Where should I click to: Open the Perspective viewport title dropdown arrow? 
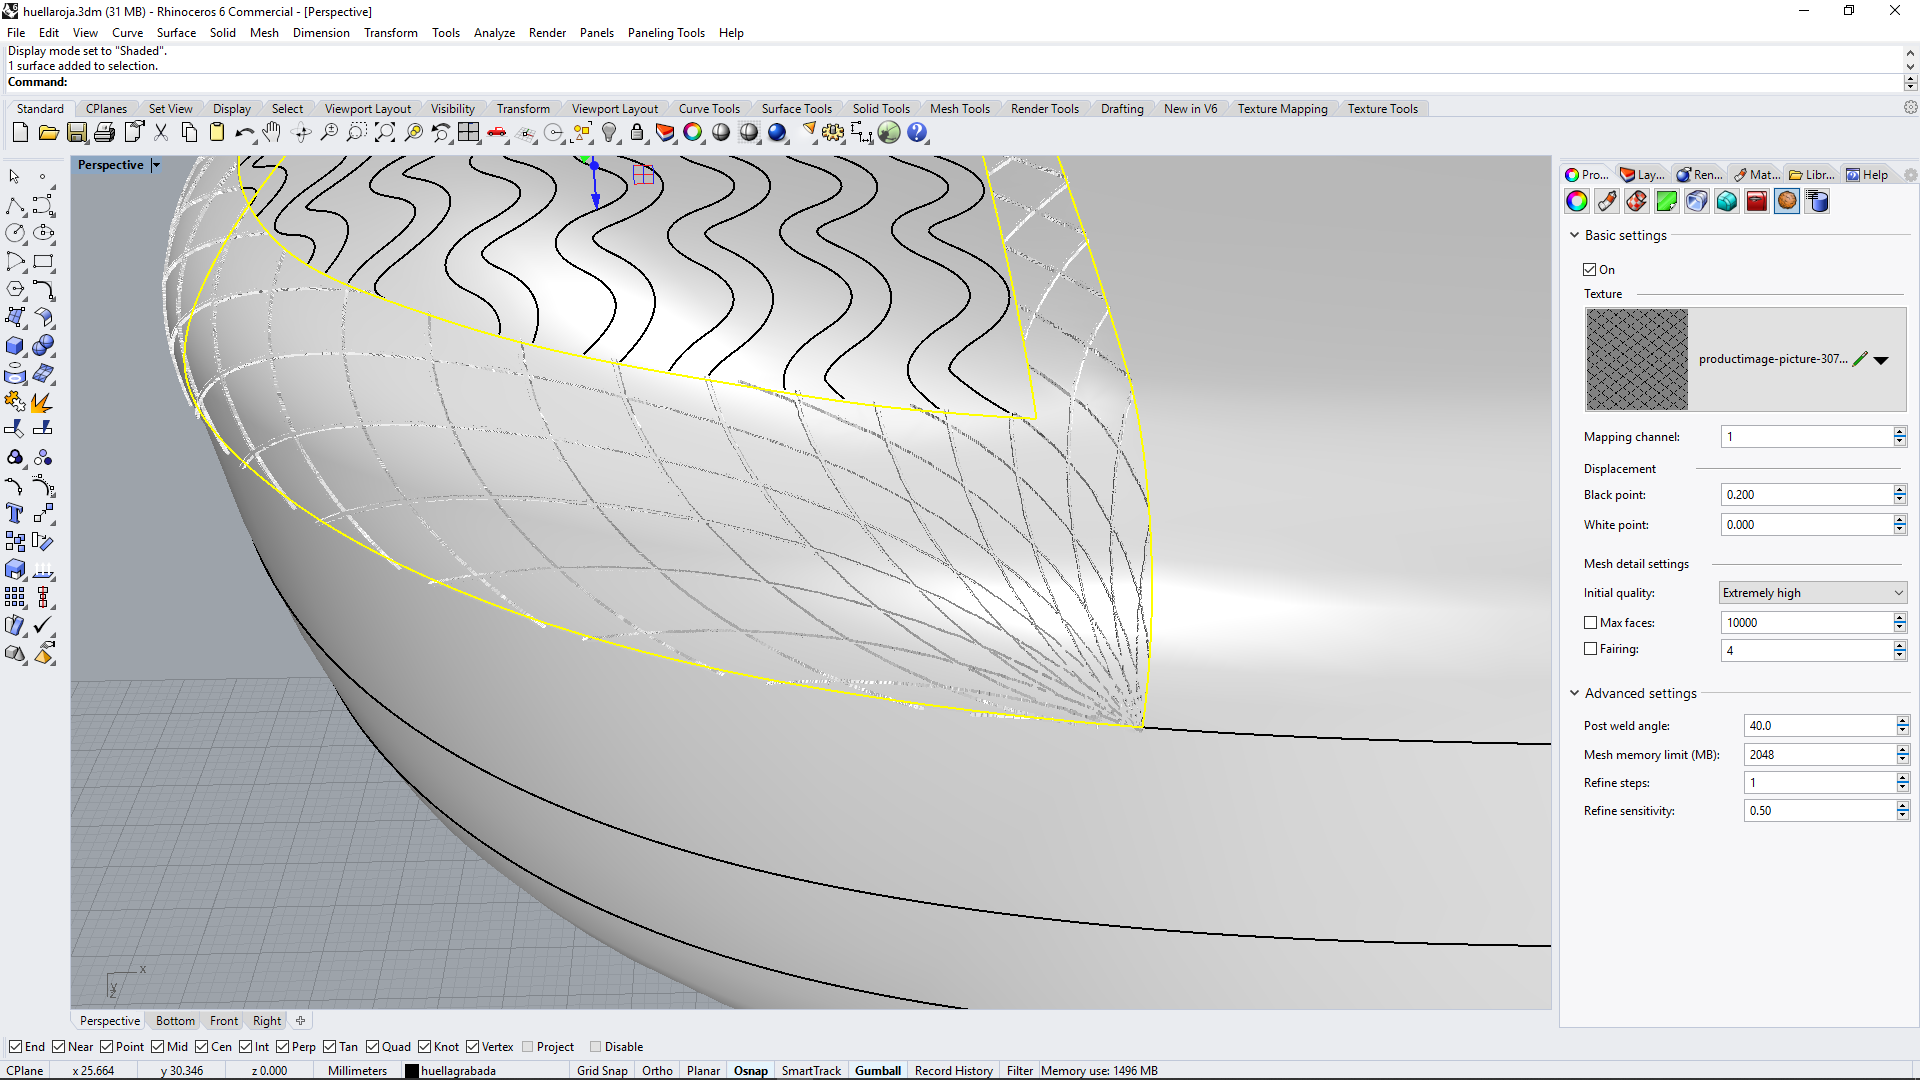(156, 165)
